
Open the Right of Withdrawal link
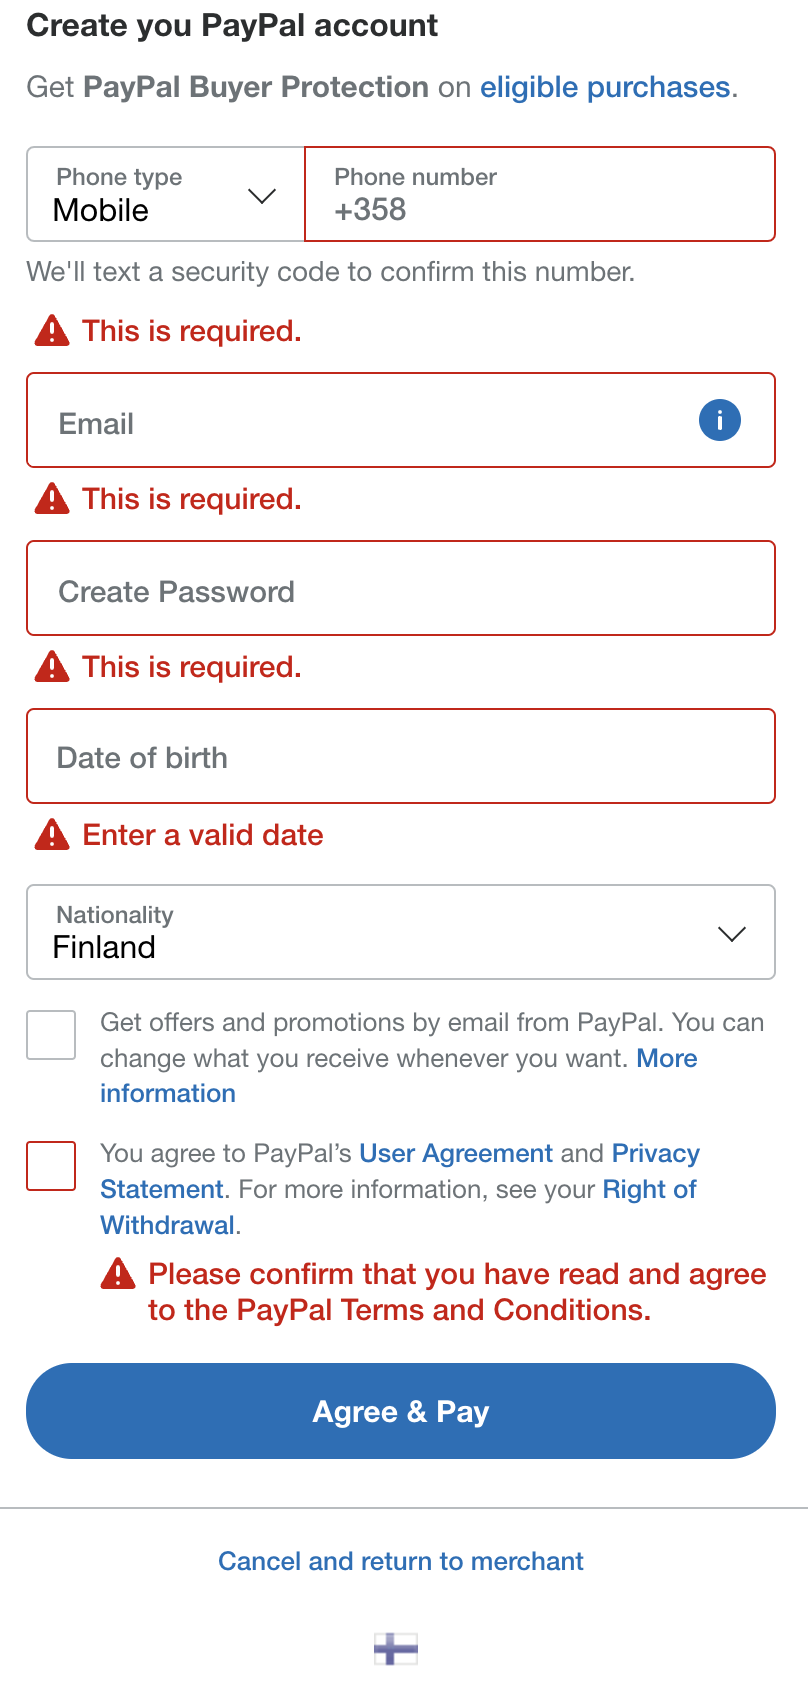[x=649, y=1190]
